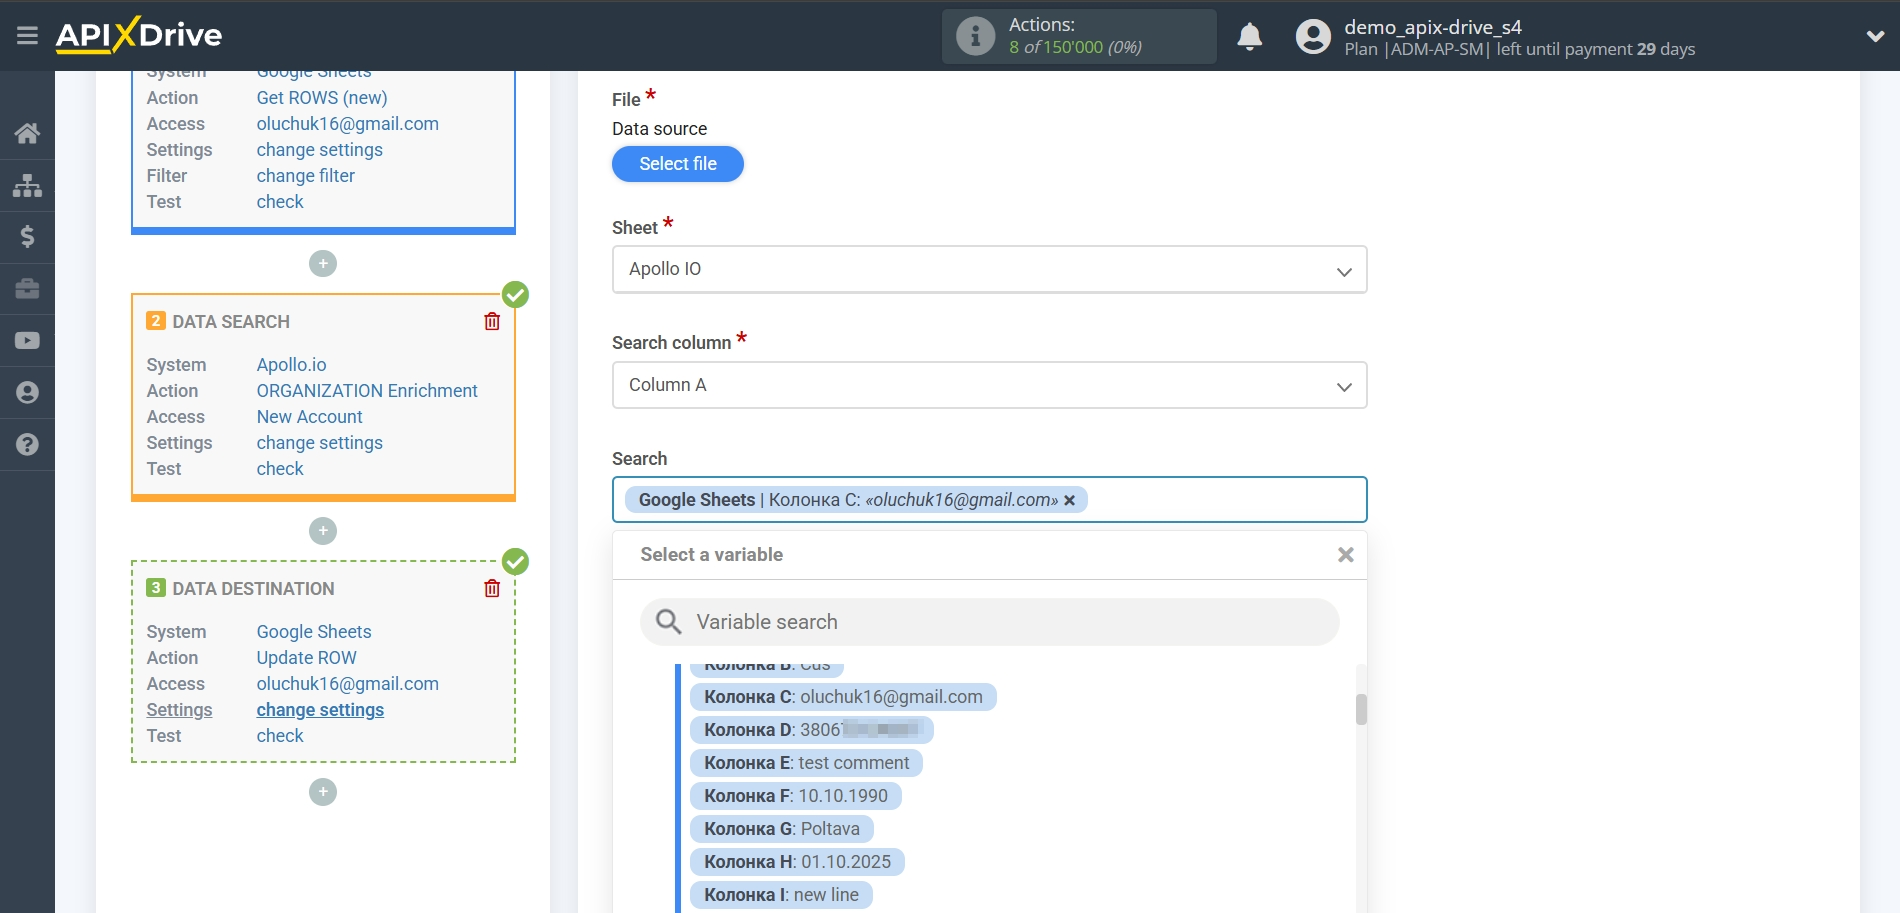Viewport: 1900px width, 913px height.
Task: Open change settings under Data Destination
Action: (x=320, y=709)
